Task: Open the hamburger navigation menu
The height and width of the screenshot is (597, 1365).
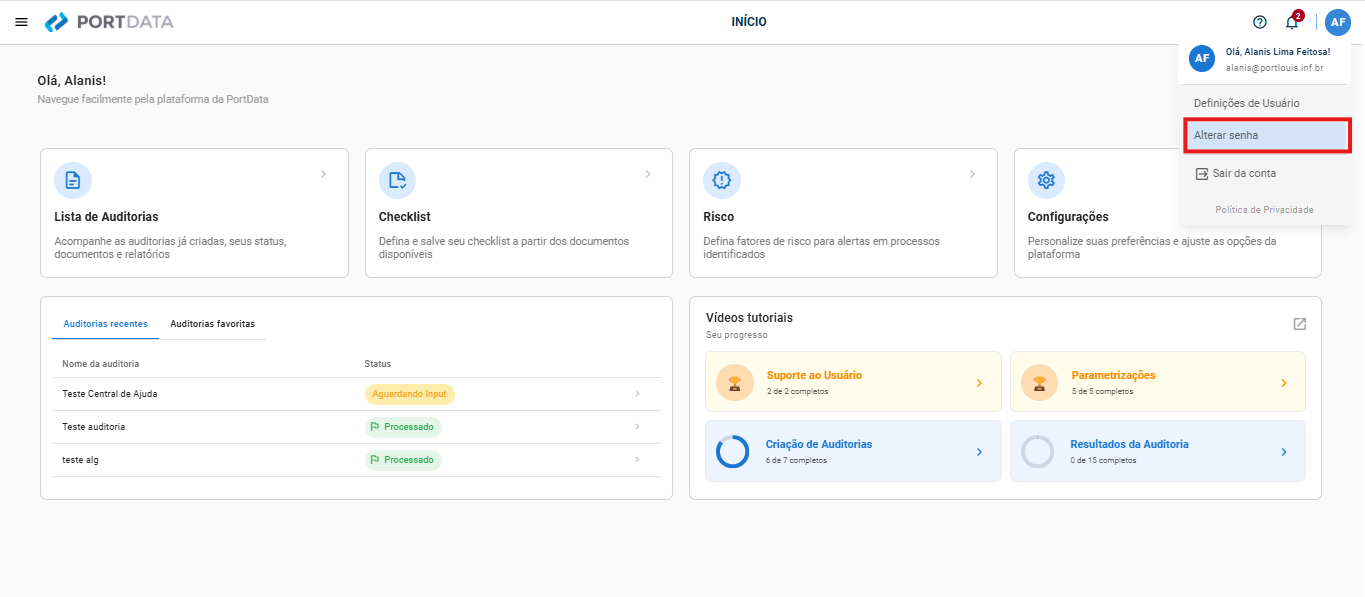Action: (21, 22)
